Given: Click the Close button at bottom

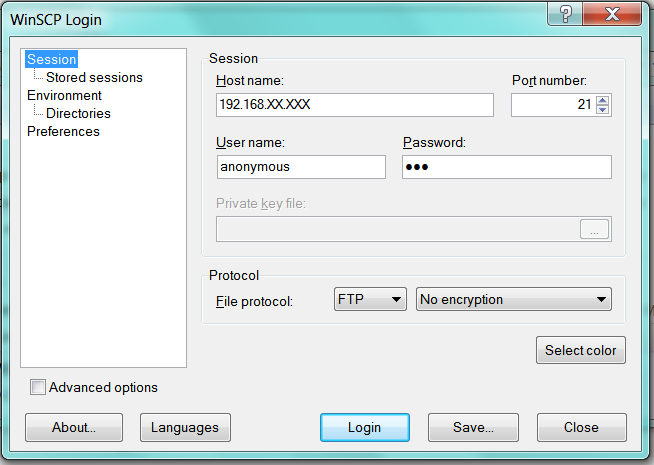Looking at the screenshot, I should pyautogui.click(x=581, y=427).
